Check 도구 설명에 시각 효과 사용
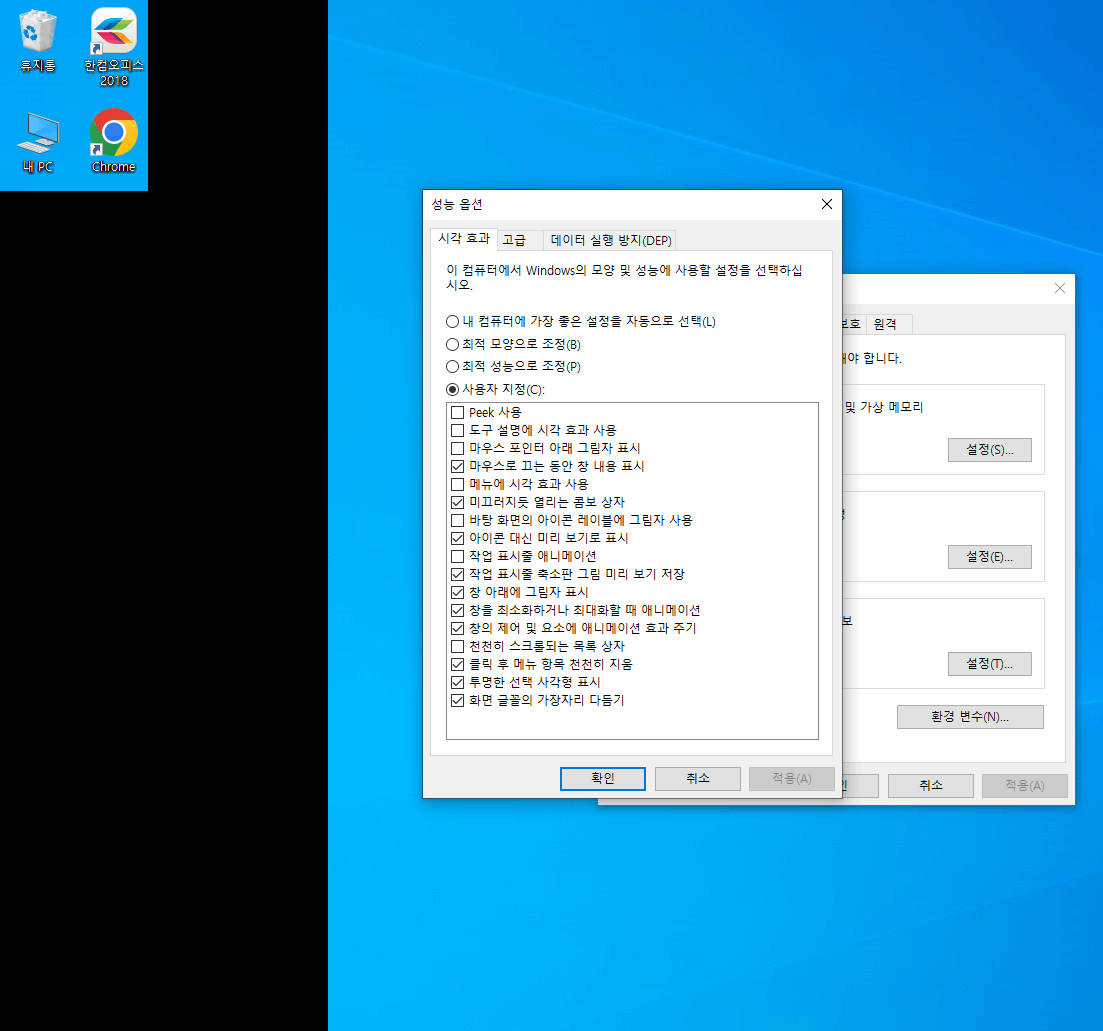This screenshot has height=1031, width=1103. 457,430
